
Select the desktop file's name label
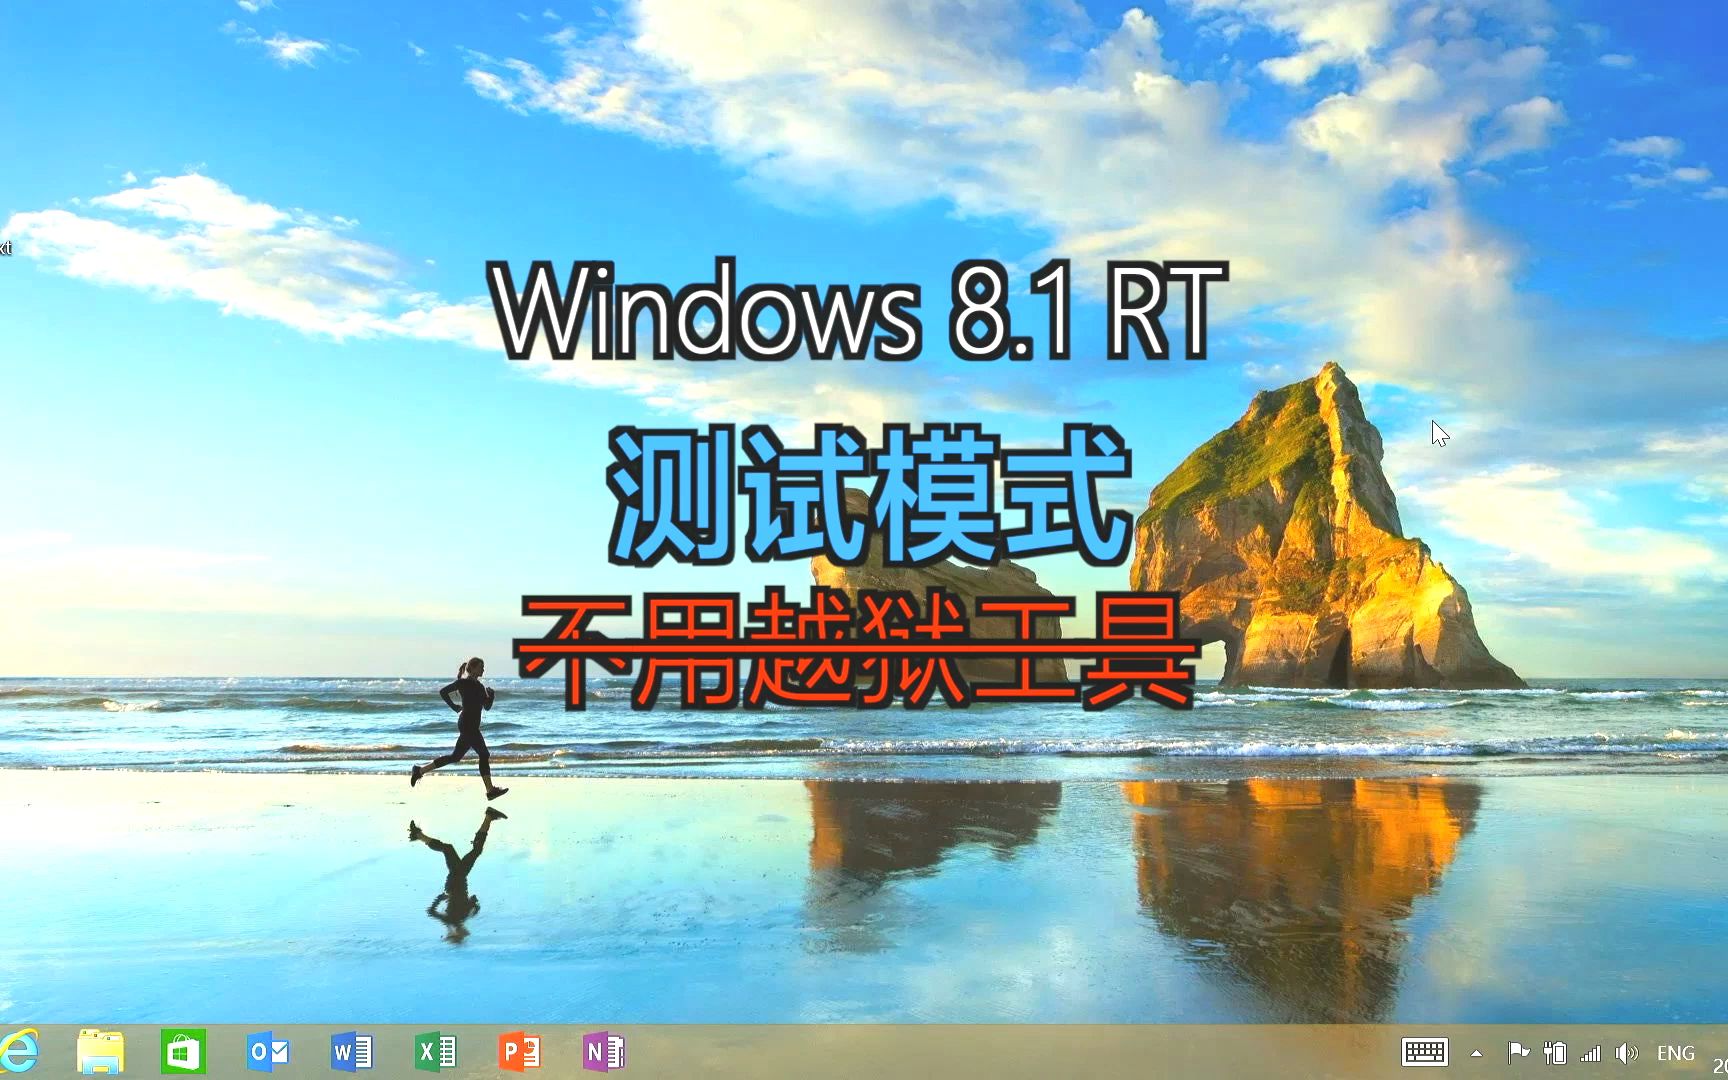pos(5,248)
